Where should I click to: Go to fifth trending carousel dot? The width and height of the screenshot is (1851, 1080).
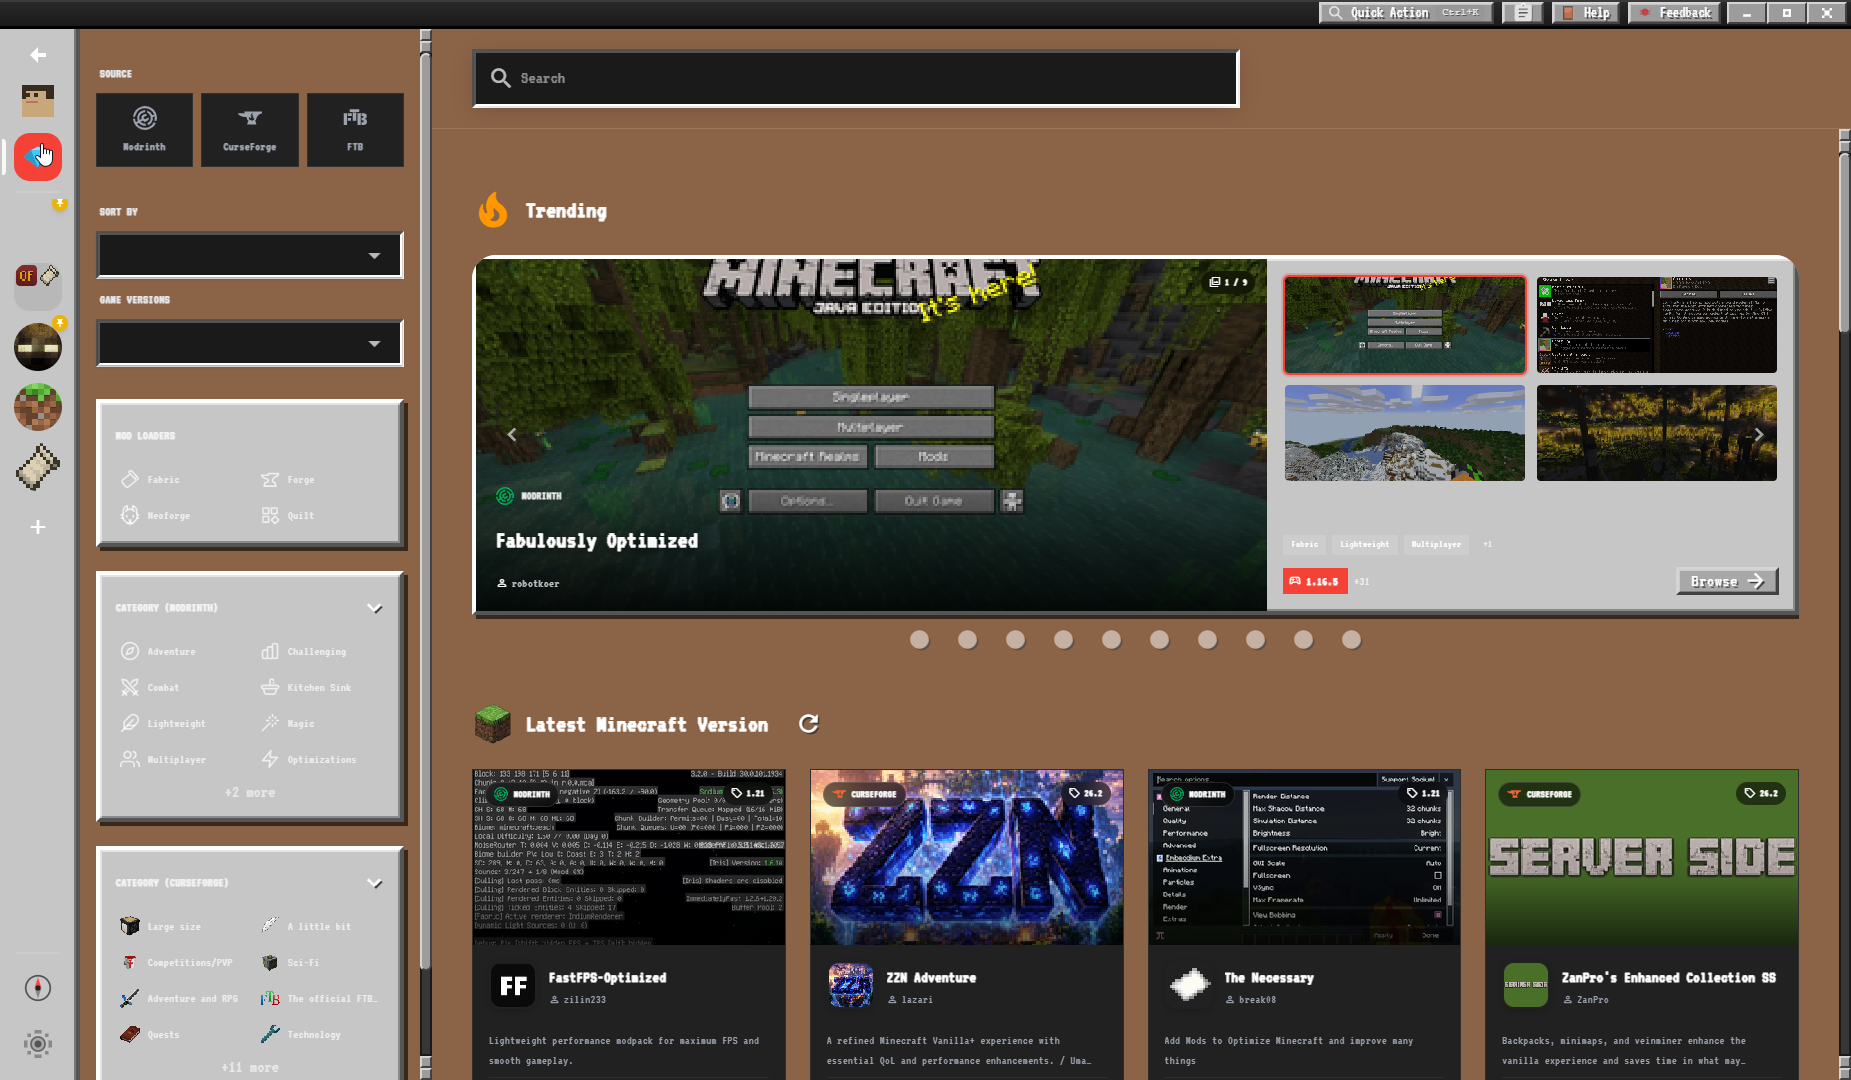coord(1112,639)
